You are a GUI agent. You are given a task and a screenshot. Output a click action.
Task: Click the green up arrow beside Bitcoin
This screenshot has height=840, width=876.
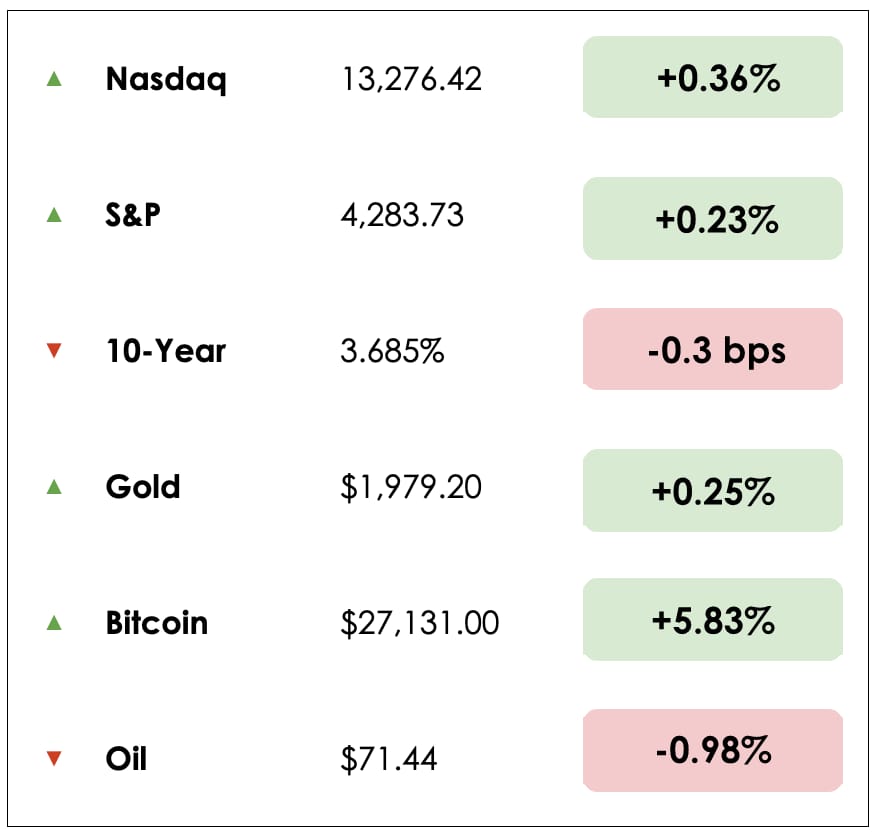click(x=54, y=623)
